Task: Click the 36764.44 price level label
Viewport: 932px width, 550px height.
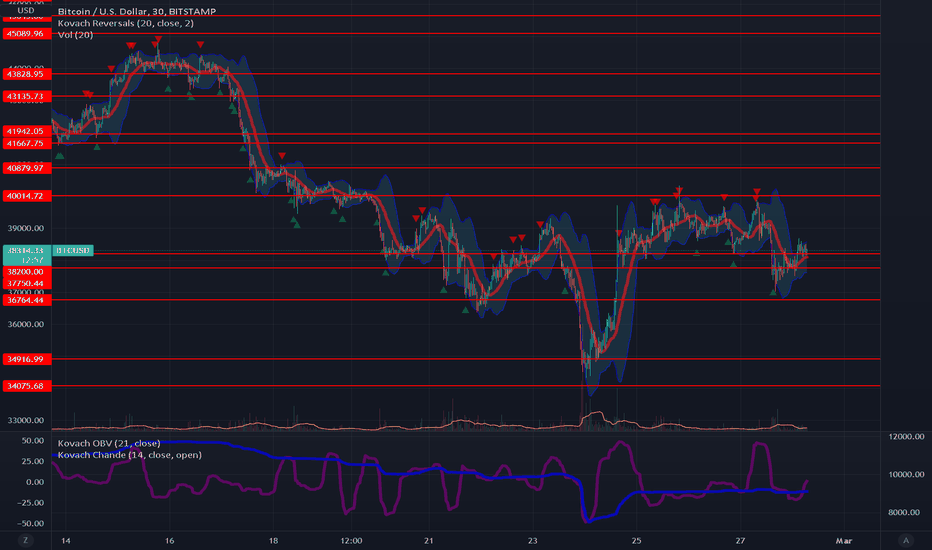Action: pyautogui.click(x=27, y=300)
